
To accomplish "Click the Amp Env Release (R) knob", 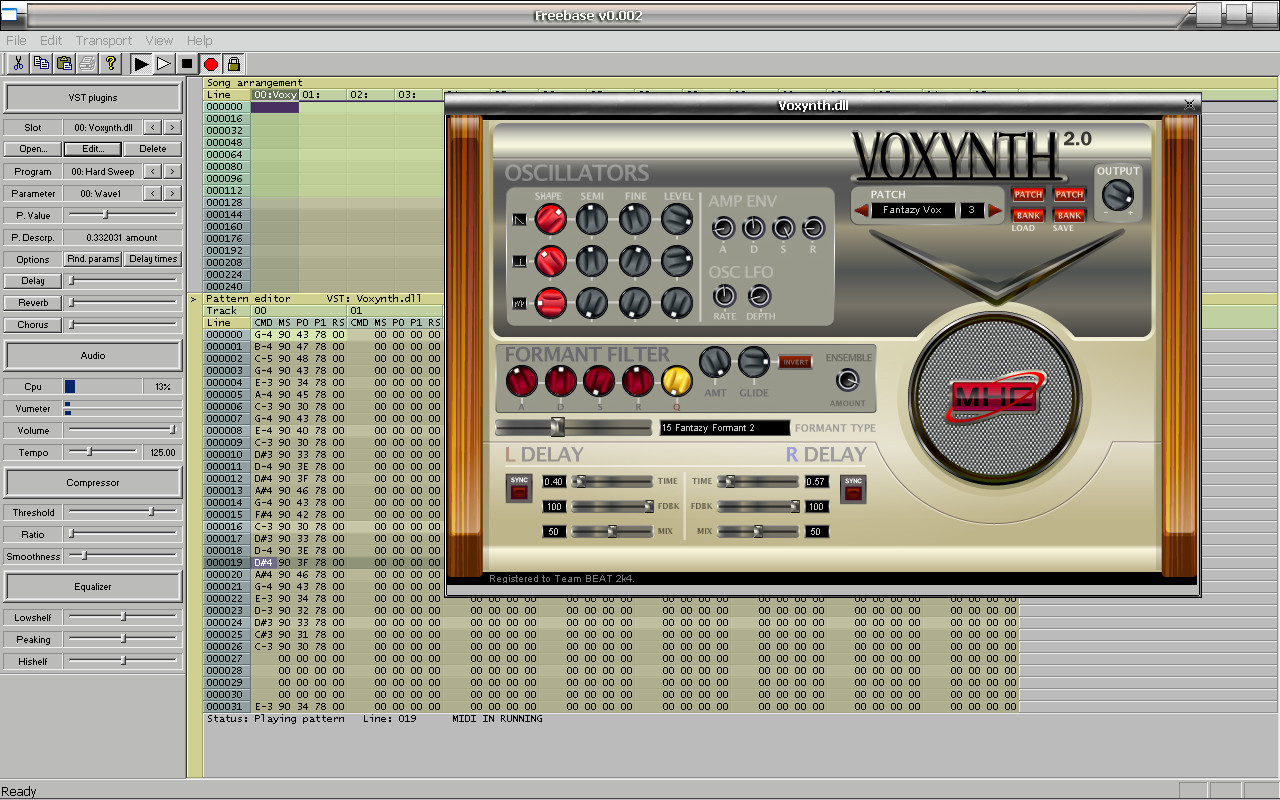I will (x=814, y=229).
